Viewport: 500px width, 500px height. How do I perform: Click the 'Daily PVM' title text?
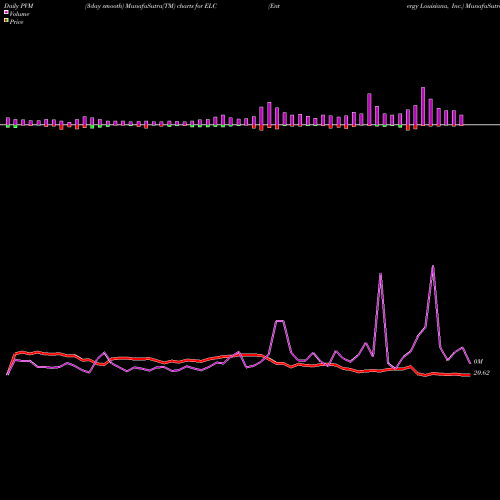19,6
